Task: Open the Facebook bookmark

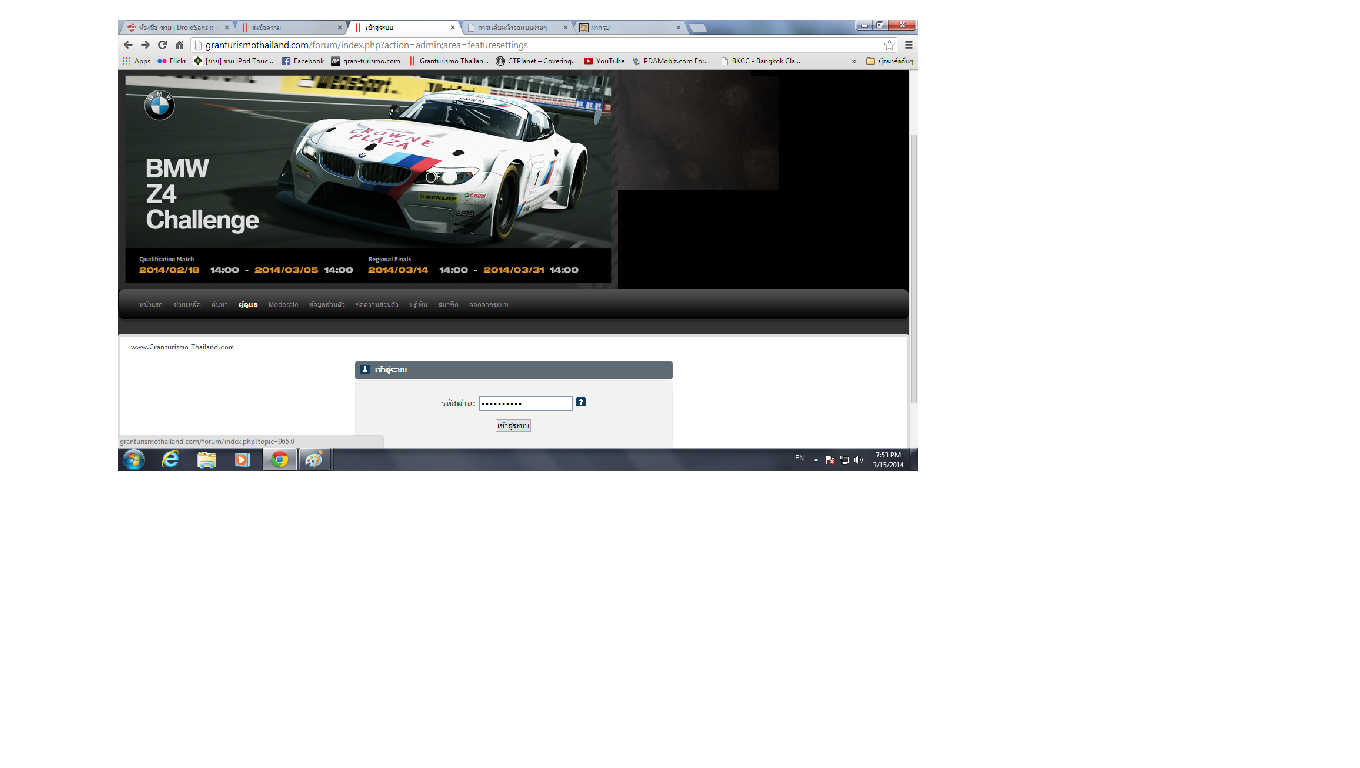Action: [x=303, y=61]
